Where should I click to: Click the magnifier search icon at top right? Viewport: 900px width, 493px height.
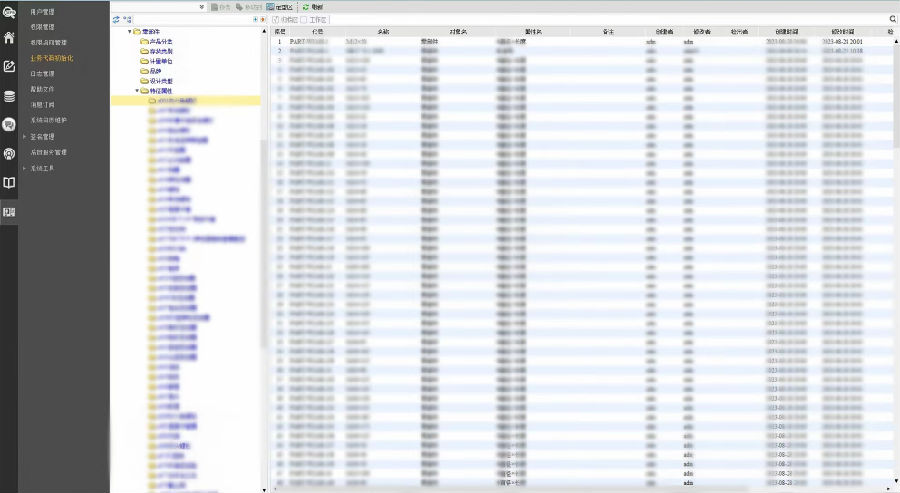point(893,20)
